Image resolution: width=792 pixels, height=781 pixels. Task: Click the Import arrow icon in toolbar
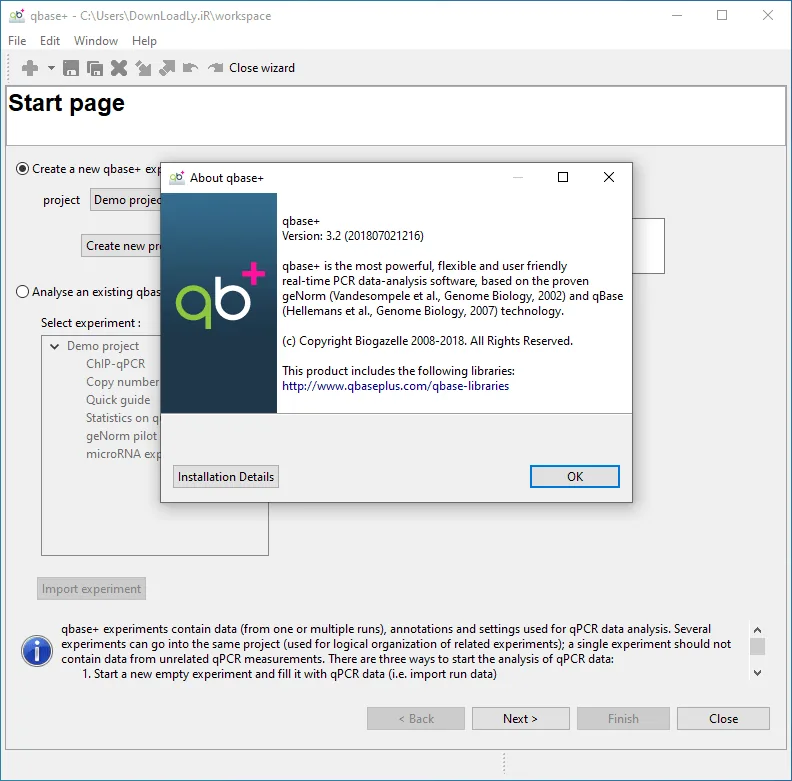coord(143,68)
